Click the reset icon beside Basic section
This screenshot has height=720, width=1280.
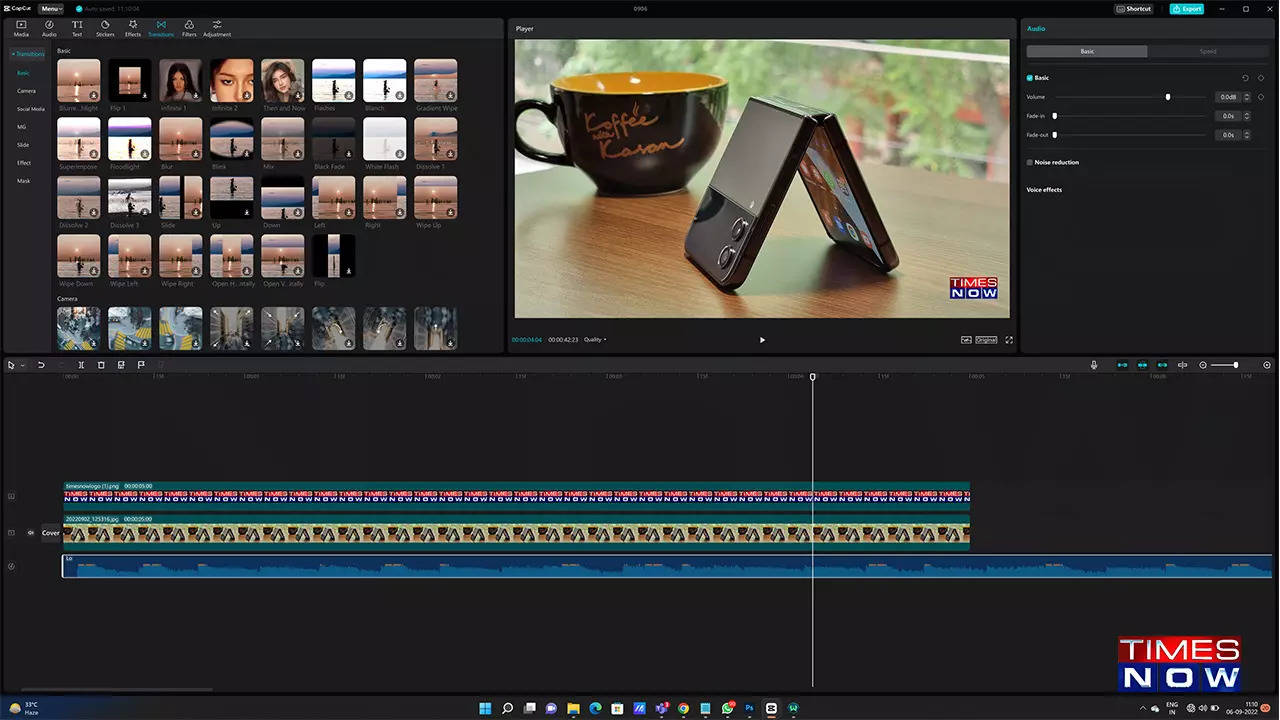pos(1245,77)
